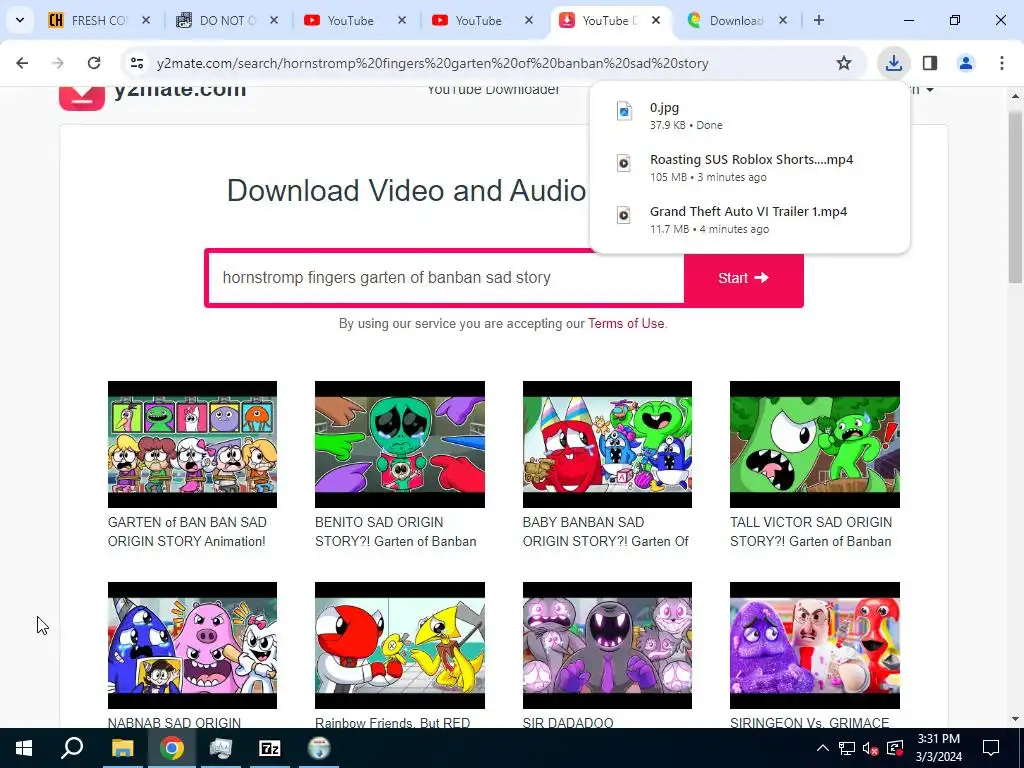Open GARTEN of BAN BAN SAD ORIGIN thumbnail

tap(192, 444)
